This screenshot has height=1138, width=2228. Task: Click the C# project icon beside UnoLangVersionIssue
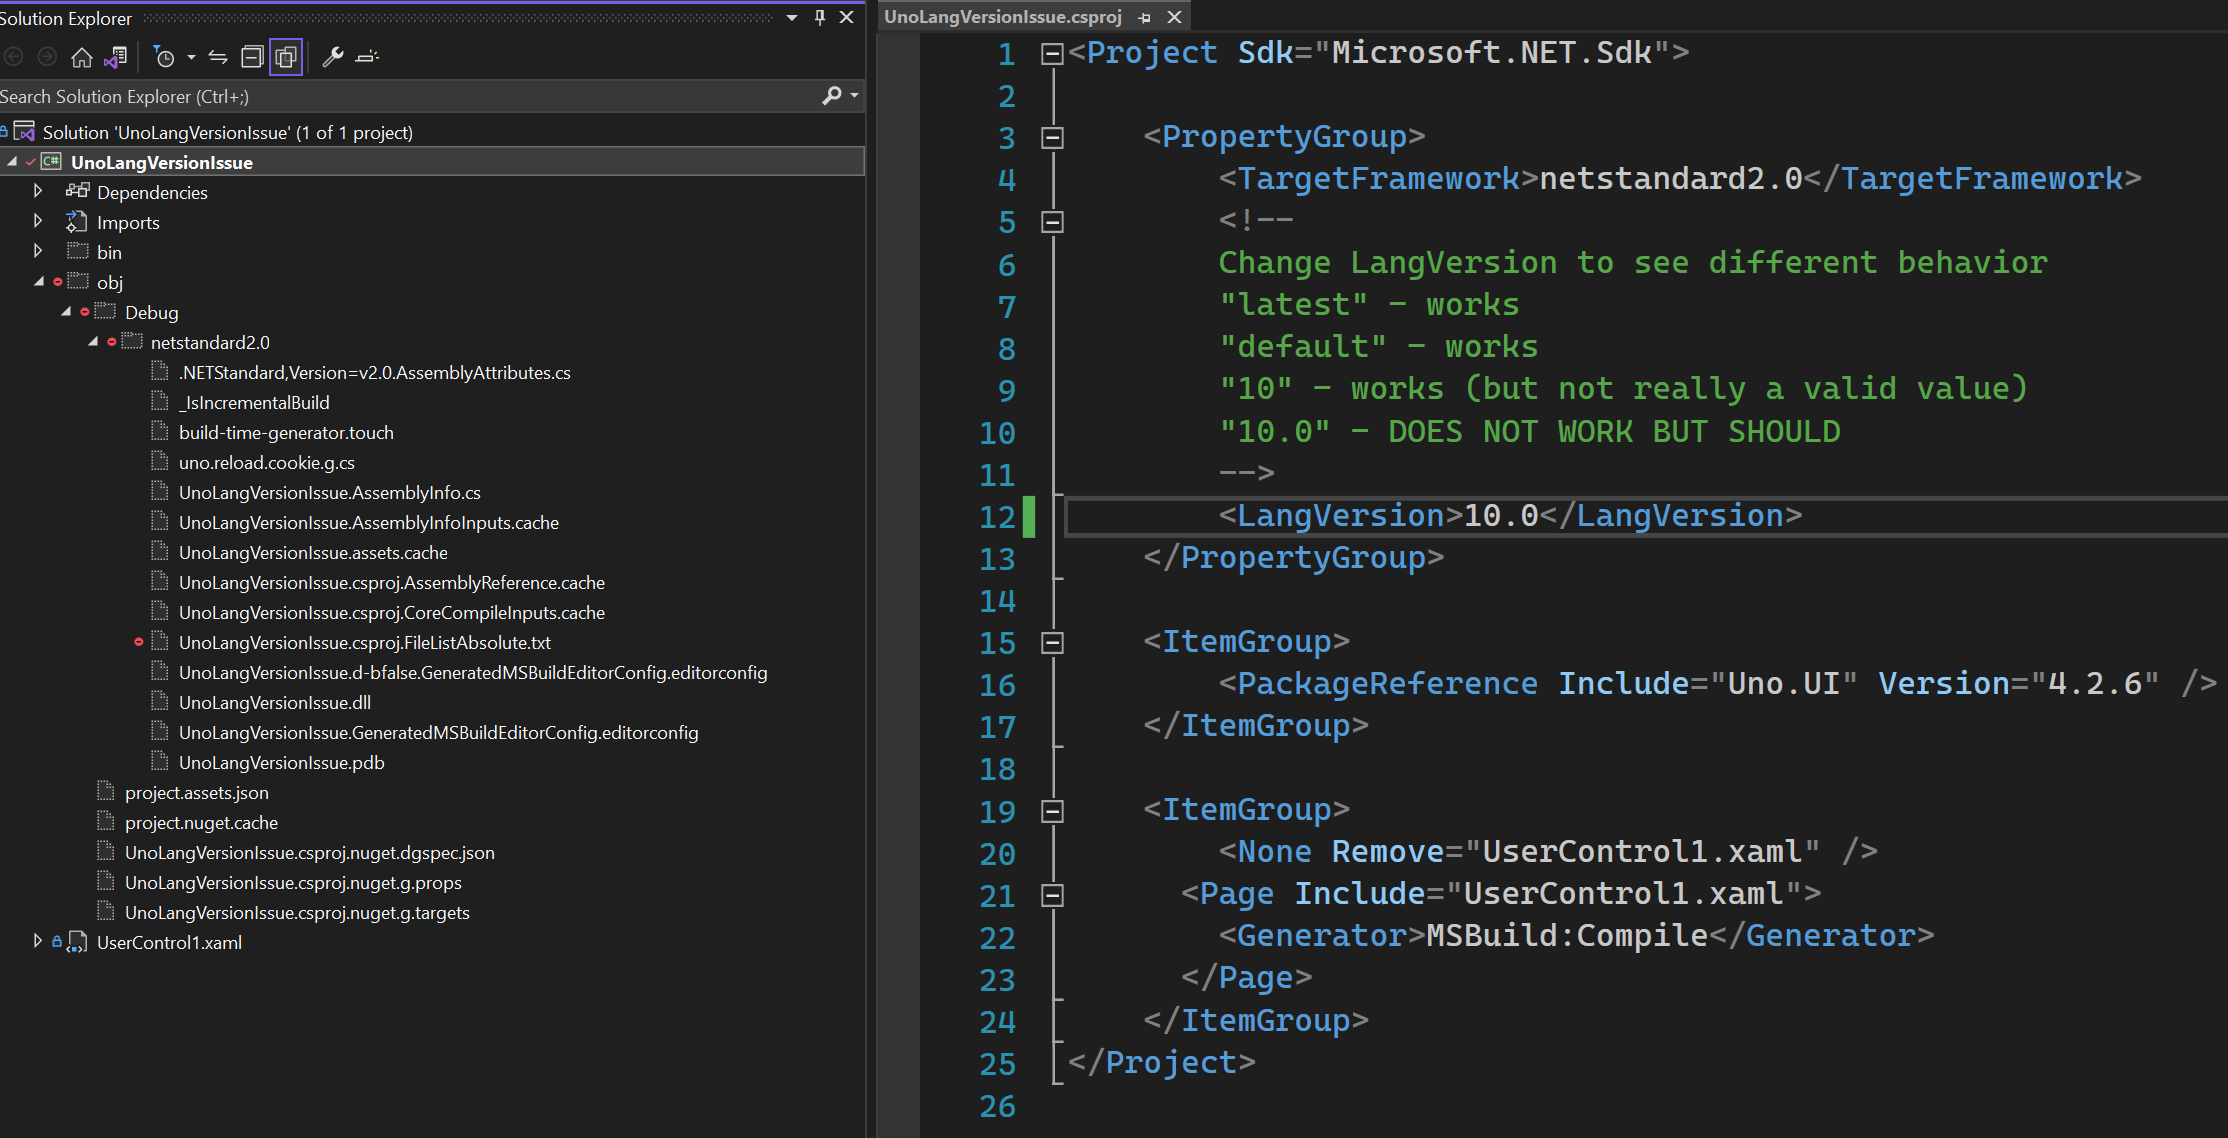(51, 161)
